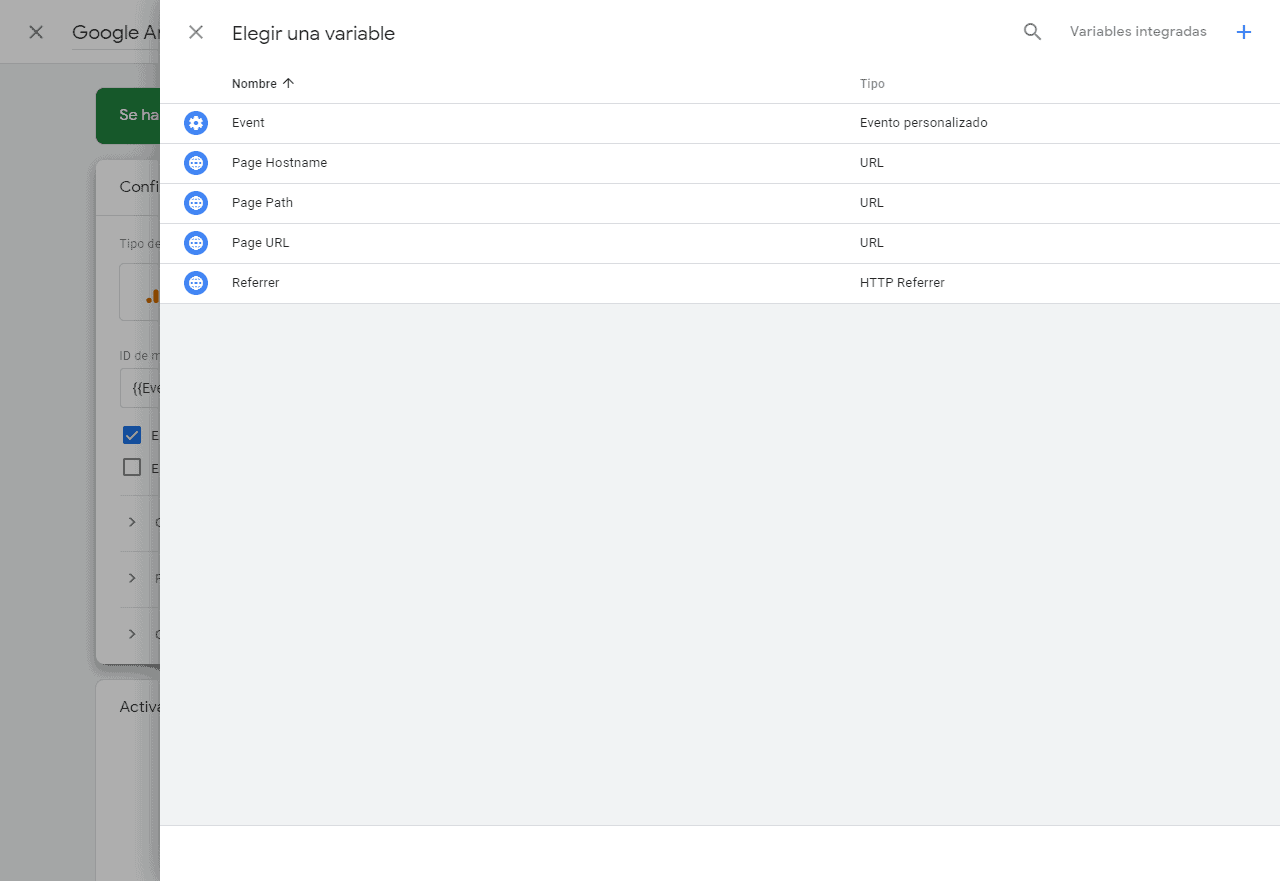Close the background Google Analytics tag editor
Screen dimensions: 1280x881
pos(36,32)
